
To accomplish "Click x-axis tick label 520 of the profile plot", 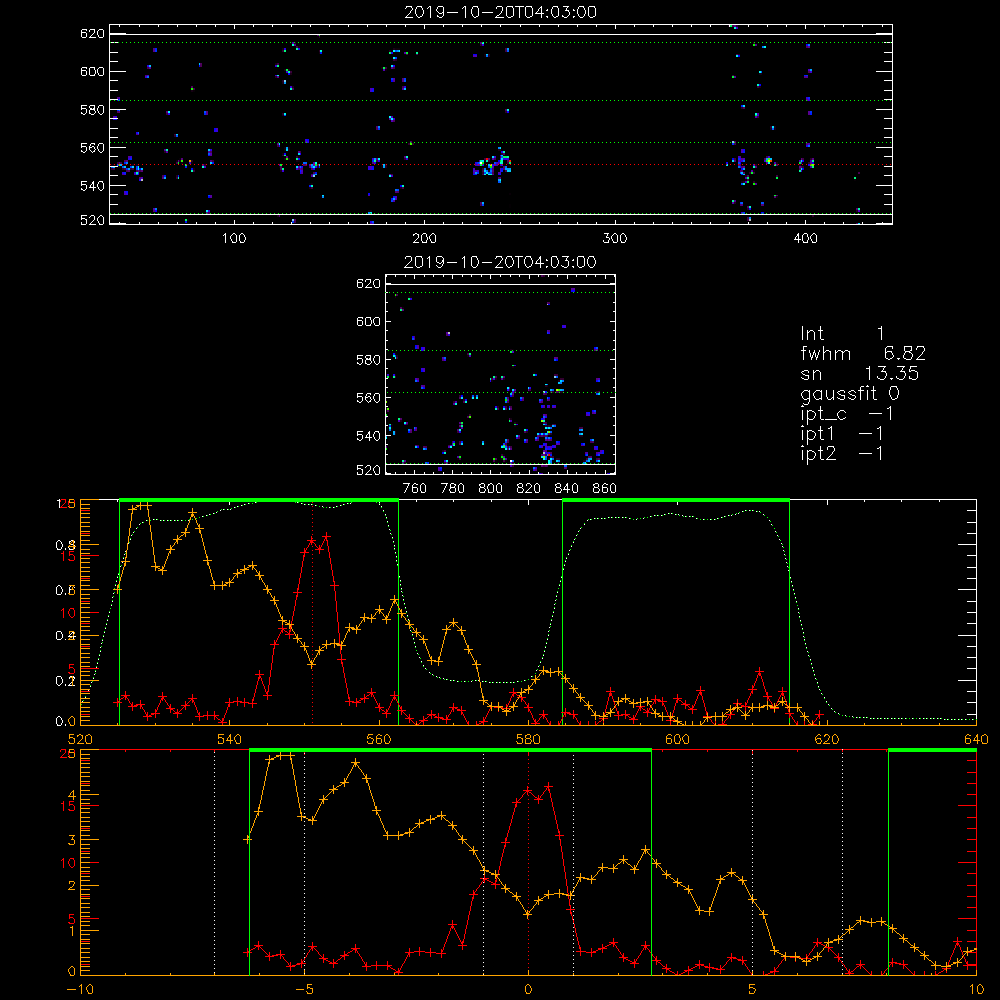I will click(x=80, y=740).
